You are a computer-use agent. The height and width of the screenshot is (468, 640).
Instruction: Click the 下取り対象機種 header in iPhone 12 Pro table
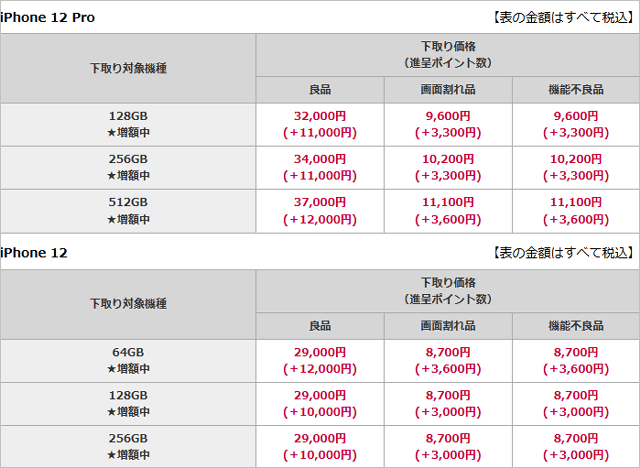(x=128, y=68)
